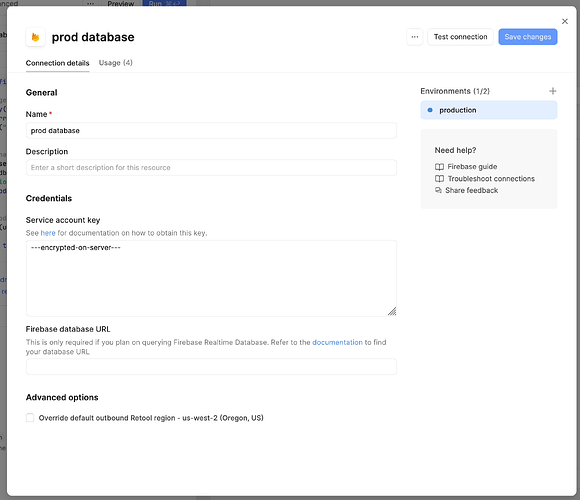The height and width of the screenshot is (500, 580).
Task: Click the service account key resize handle
Action: pos(392,311)
